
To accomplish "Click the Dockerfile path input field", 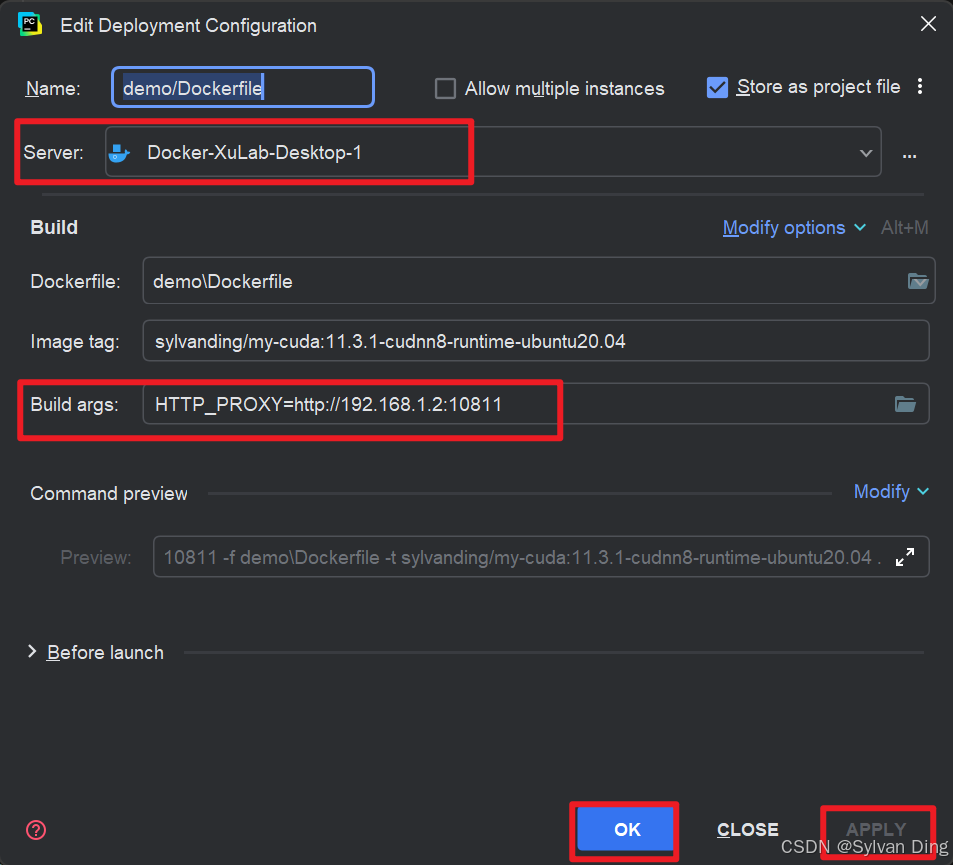I will tap(538, 281).
